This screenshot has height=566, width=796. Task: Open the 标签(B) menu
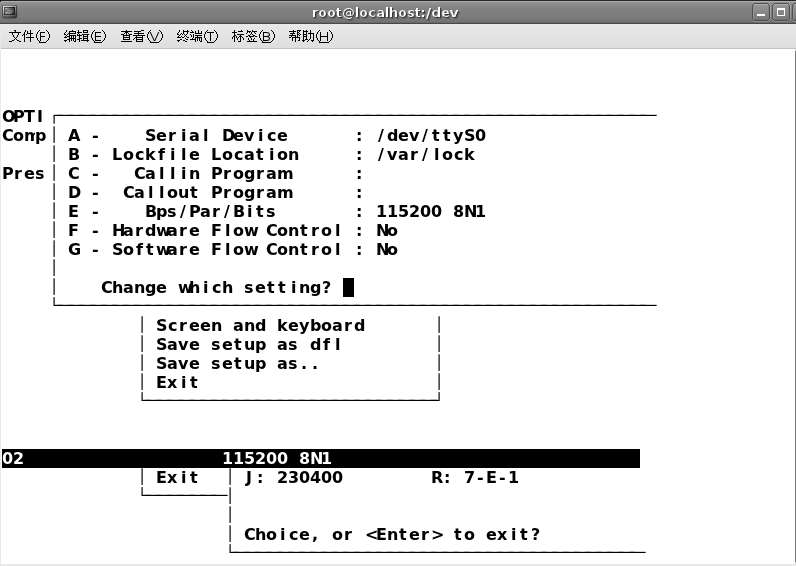coord(253,36)
